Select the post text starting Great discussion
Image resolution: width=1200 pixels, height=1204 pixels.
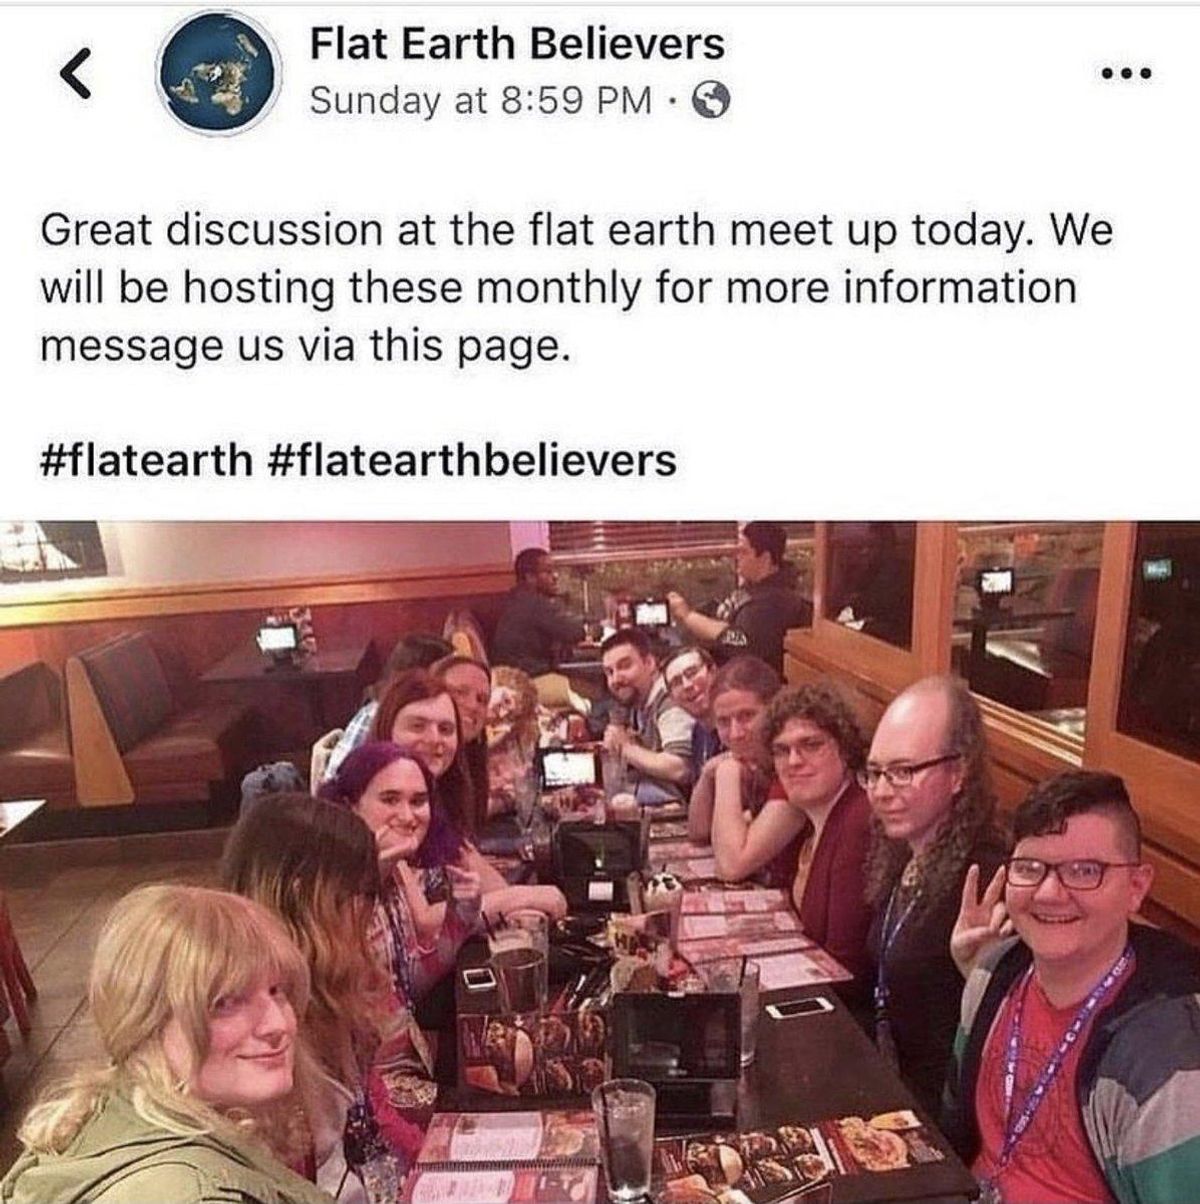[576, 289]
